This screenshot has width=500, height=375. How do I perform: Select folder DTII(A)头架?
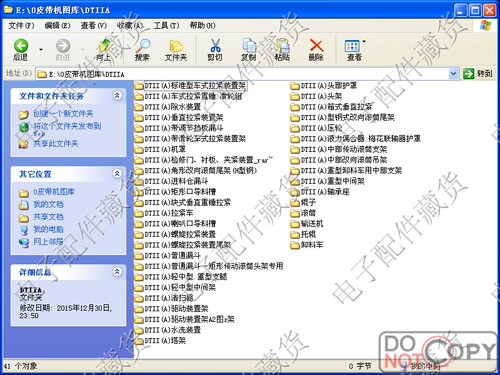[x=316, y=97]
